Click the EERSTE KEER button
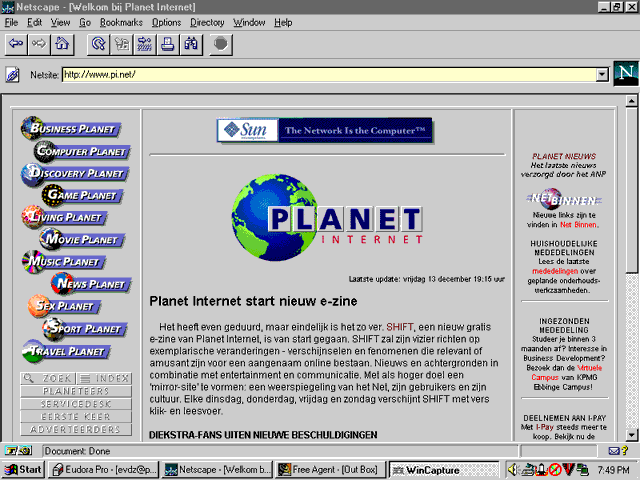The width and height of the screenshot is (640, 480). 76,416
